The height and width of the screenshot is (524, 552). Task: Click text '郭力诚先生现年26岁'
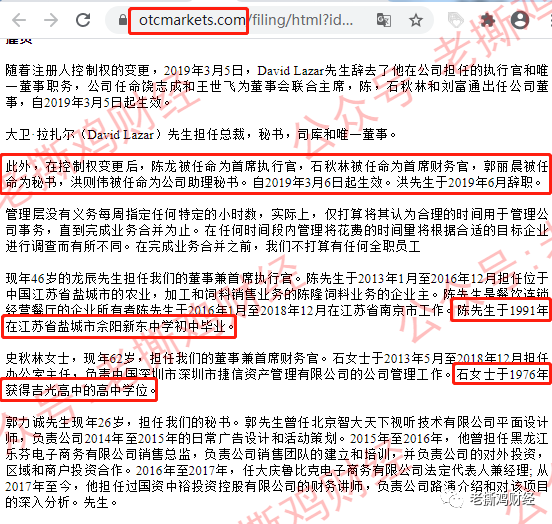click(65, 422)
